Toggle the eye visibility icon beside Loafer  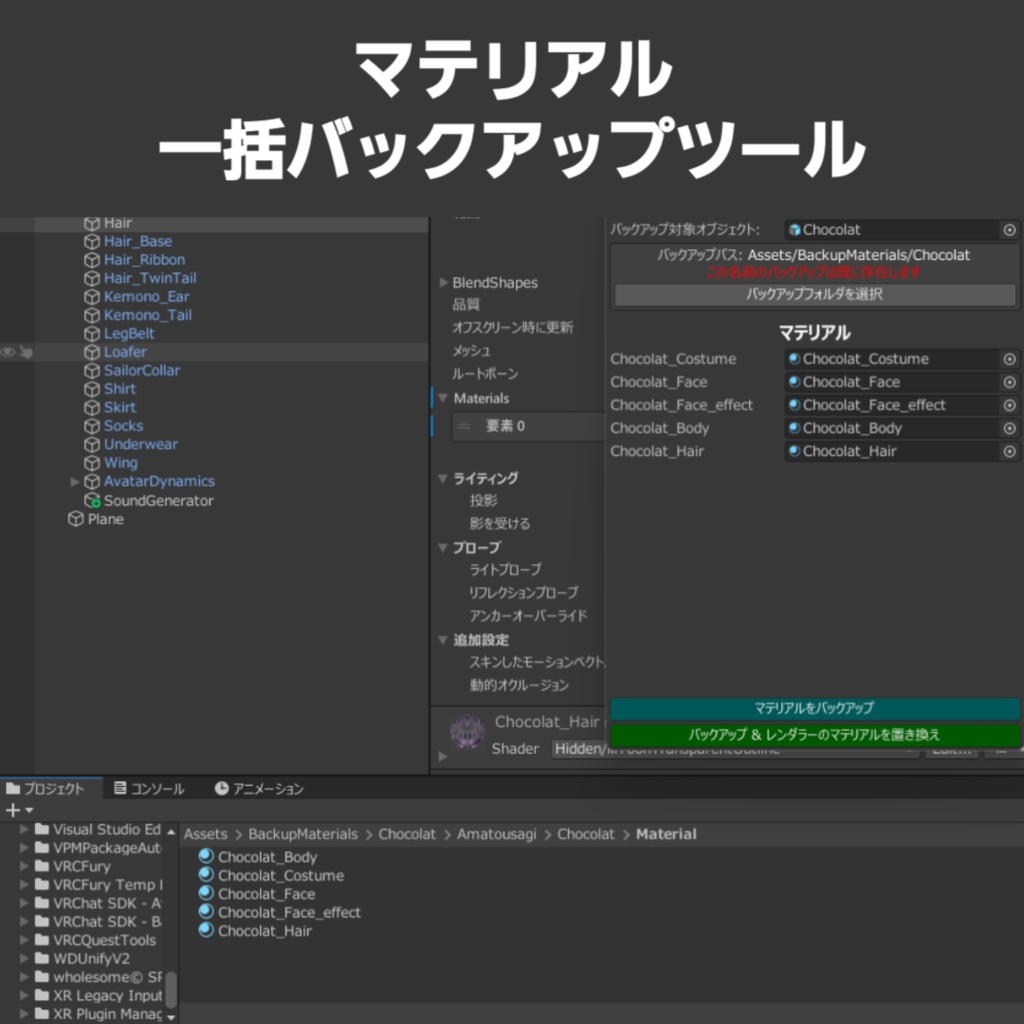click(x=9, y=352)
